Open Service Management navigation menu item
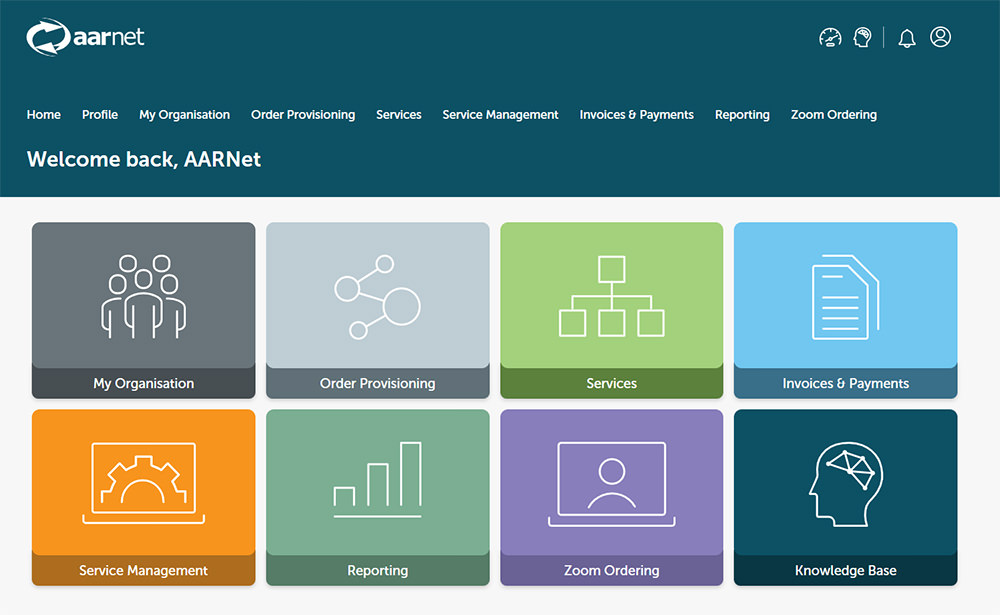 500,115
